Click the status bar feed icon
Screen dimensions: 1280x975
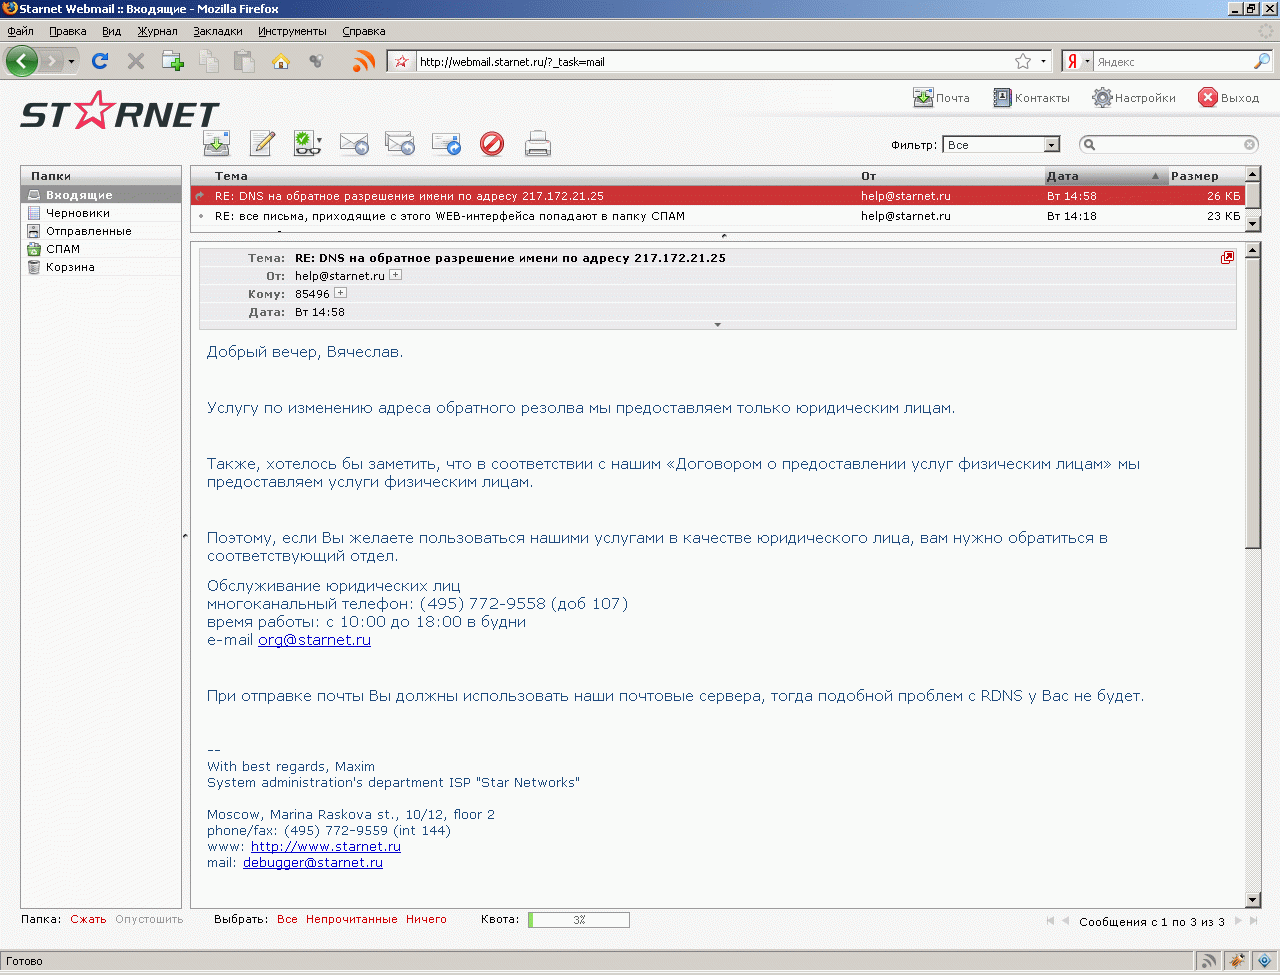pyautogui.click(x=1209, y=961)
